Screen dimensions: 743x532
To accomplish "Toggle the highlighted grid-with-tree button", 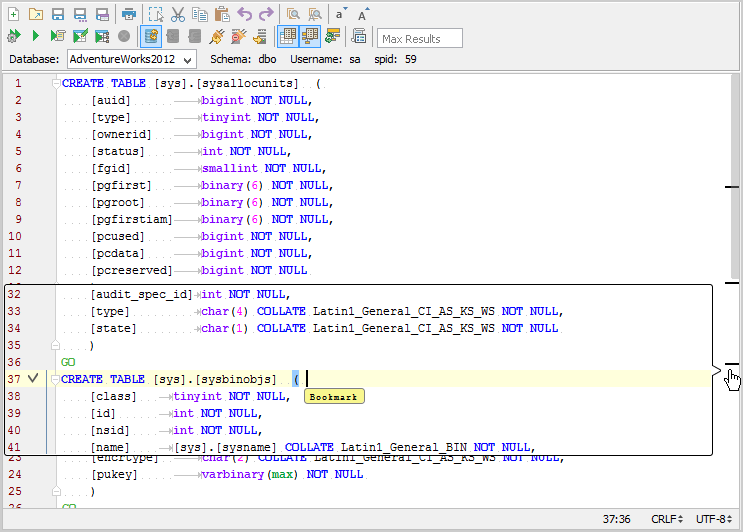I will point(310,36).
